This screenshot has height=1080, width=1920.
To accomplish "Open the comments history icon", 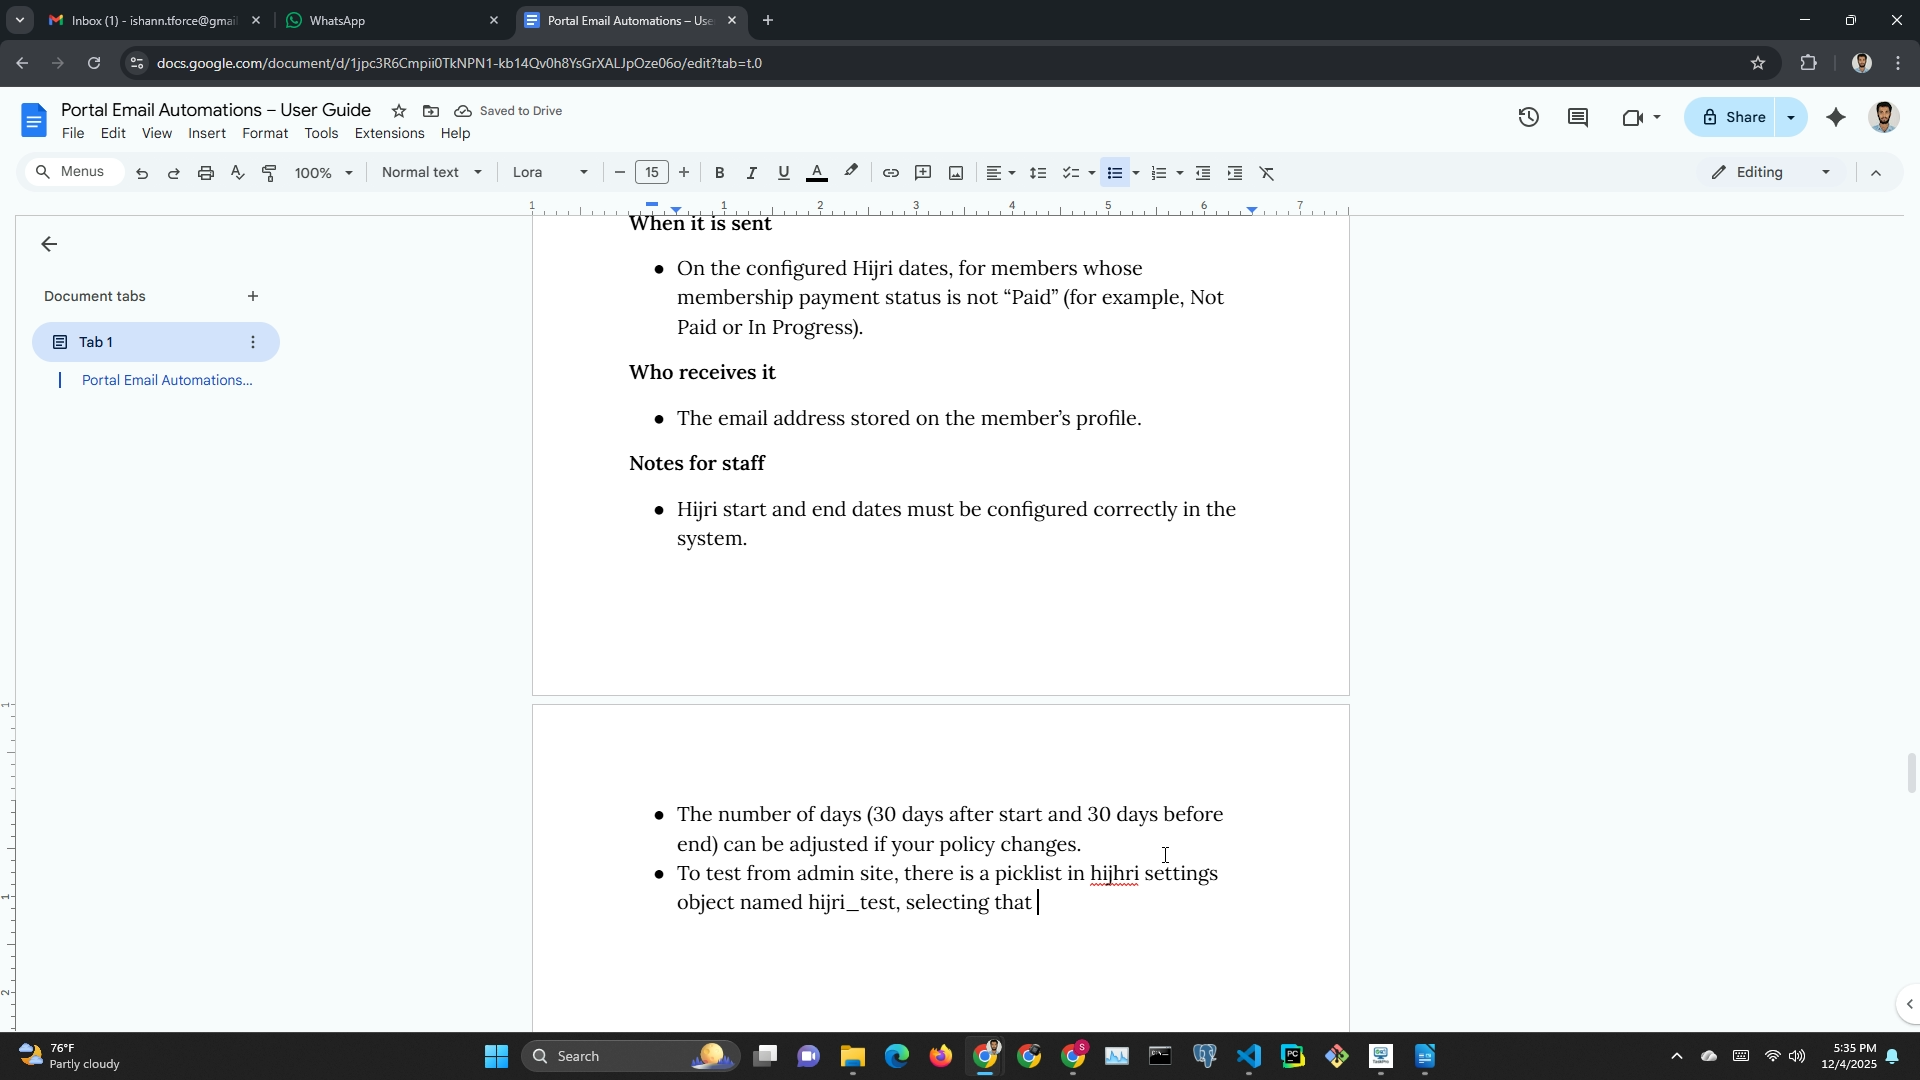I will [1578, 118].
